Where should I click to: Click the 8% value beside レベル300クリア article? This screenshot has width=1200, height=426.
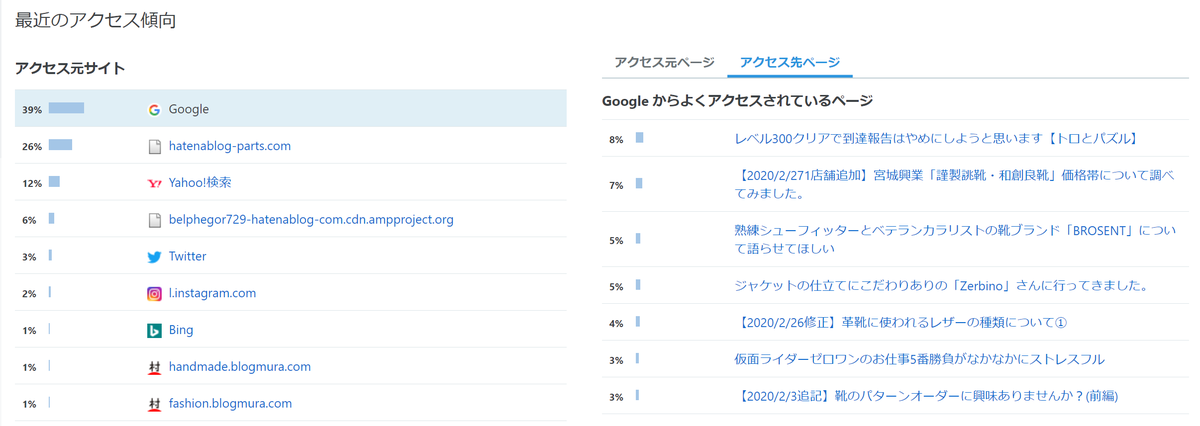pos(616,140)
